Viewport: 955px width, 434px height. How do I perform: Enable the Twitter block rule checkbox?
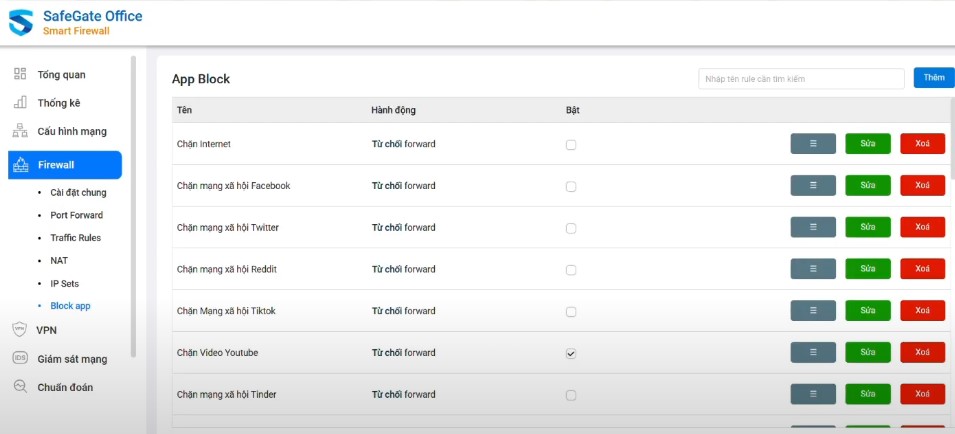(x=571, y=228)
